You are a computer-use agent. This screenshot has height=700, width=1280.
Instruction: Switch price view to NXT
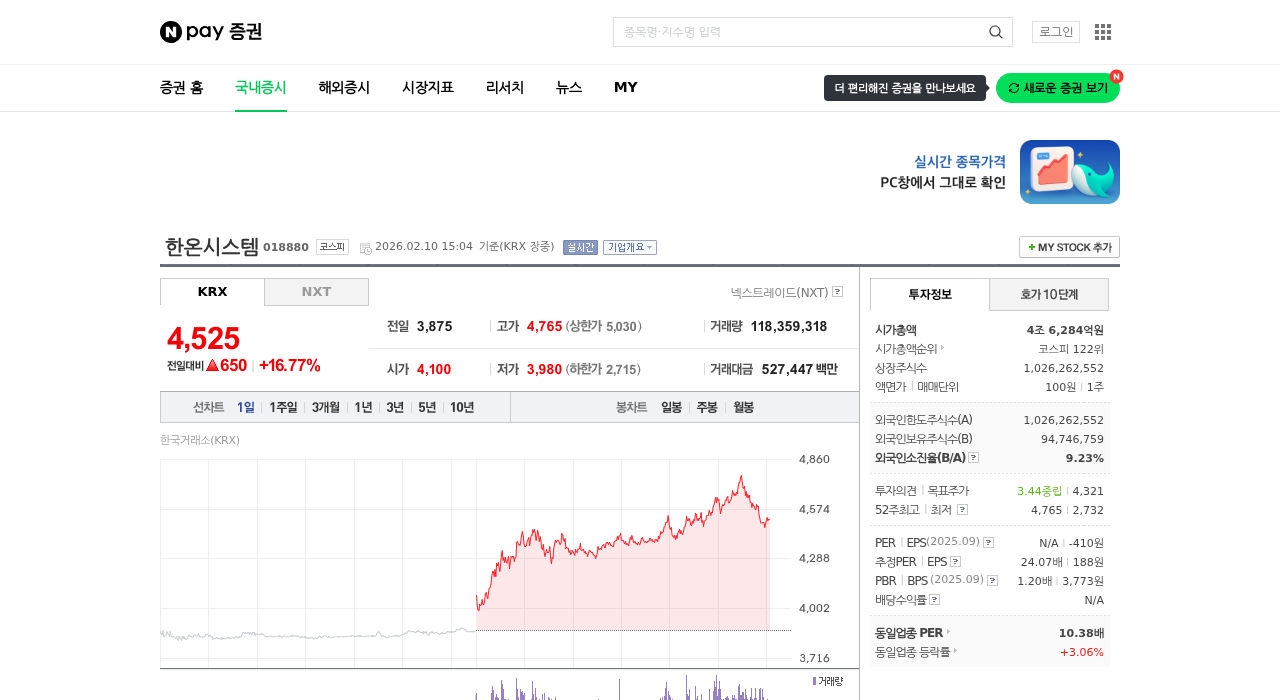coord(316,291)
